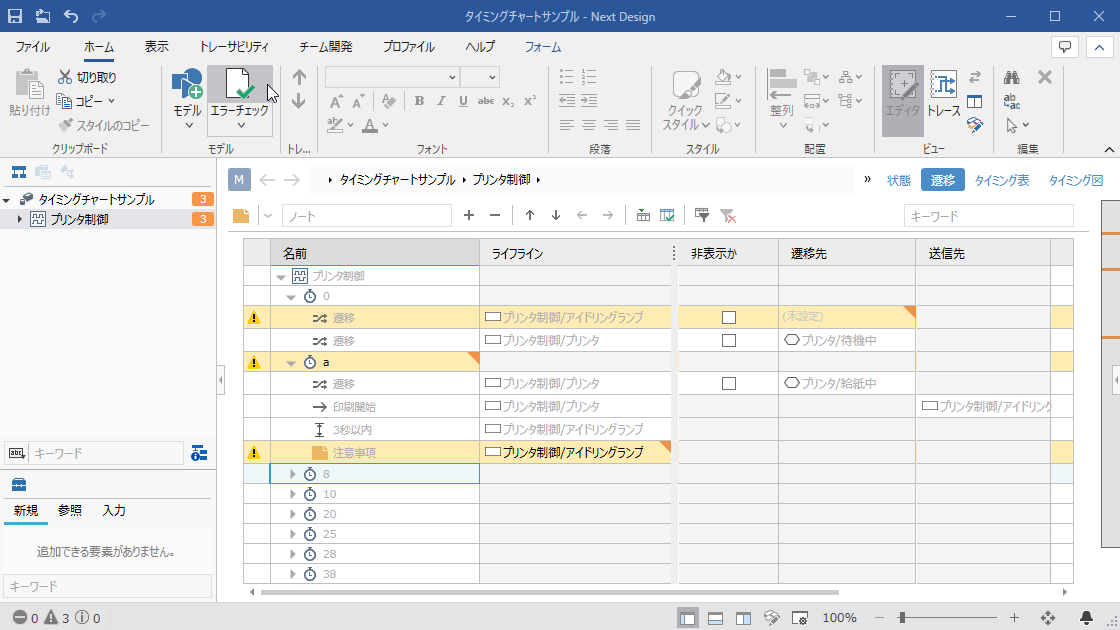This screenshot has height=630, width=1120.
Task: Click the Underline formatting button
Action: (x=463, y=101)
